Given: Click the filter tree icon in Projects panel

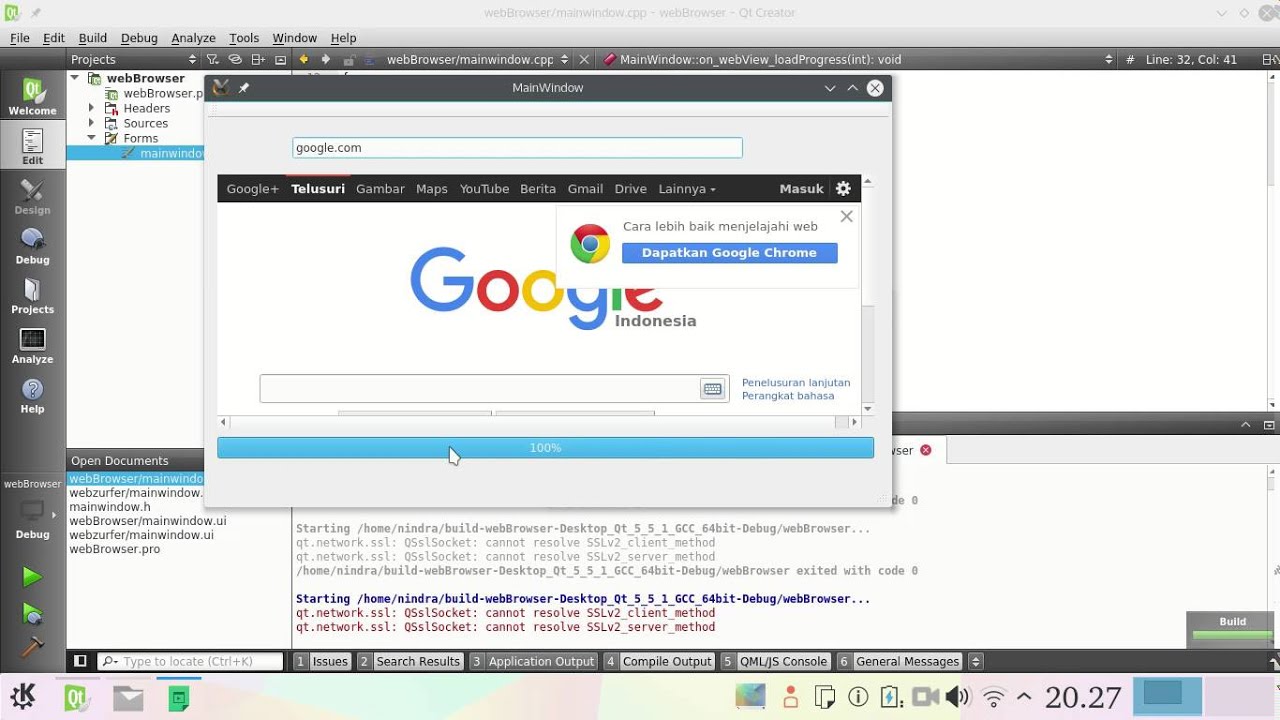Looking at the screenshot, I should (x=212, y=60).
